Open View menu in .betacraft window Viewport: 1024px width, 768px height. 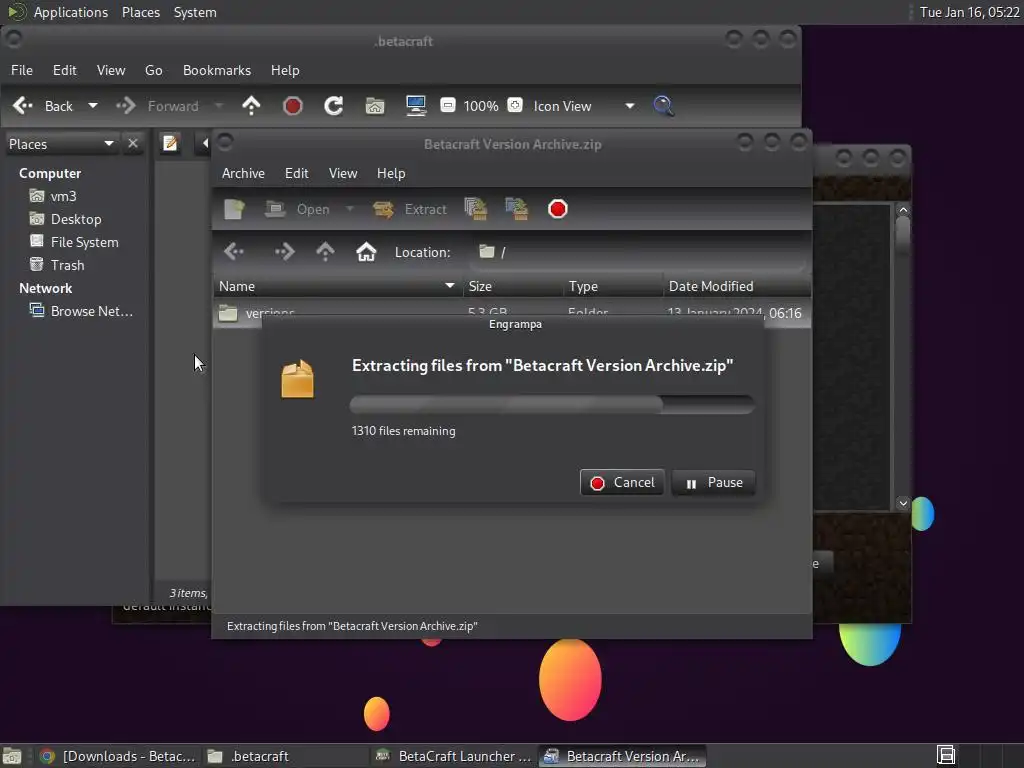[x=111, y=70]
